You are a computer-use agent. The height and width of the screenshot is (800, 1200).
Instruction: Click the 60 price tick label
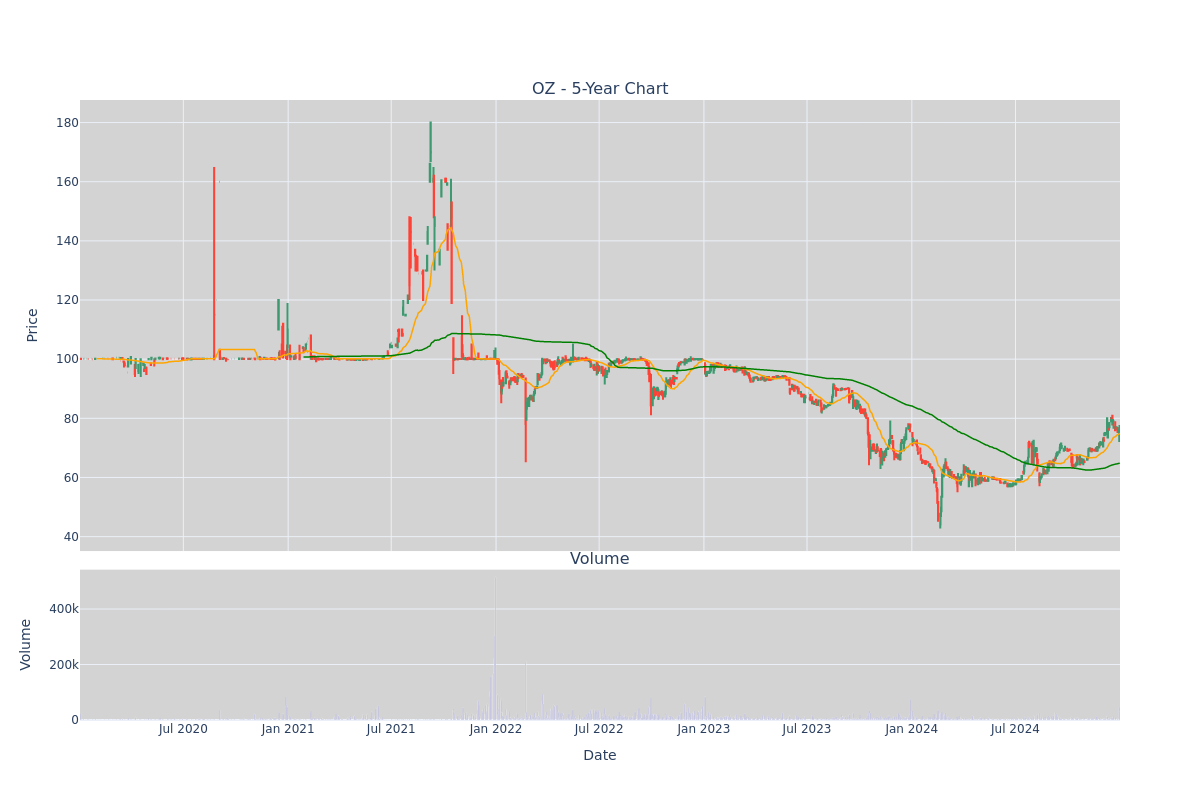(72, 477)
